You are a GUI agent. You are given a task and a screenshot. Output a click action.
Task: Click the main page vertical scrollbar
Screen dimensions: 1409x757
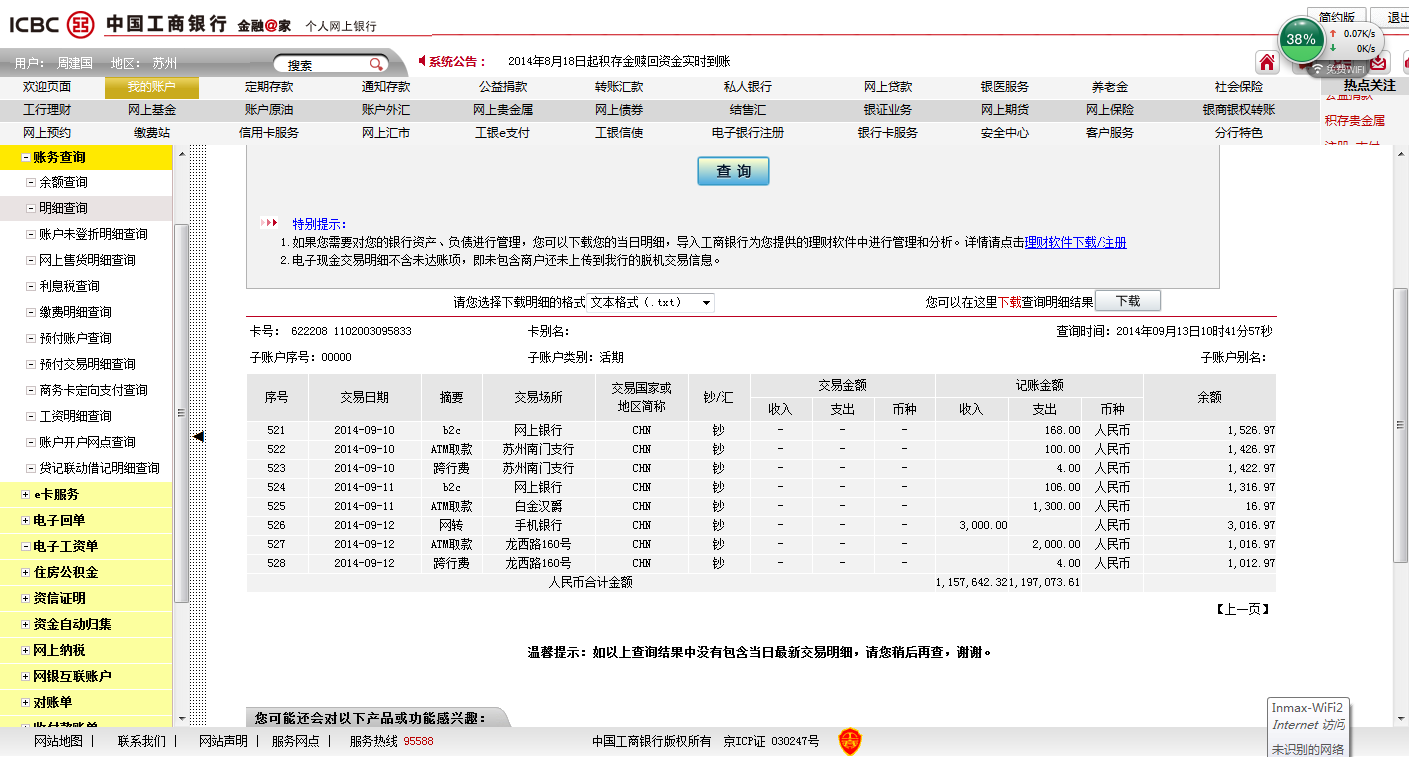pos(1400,400)
